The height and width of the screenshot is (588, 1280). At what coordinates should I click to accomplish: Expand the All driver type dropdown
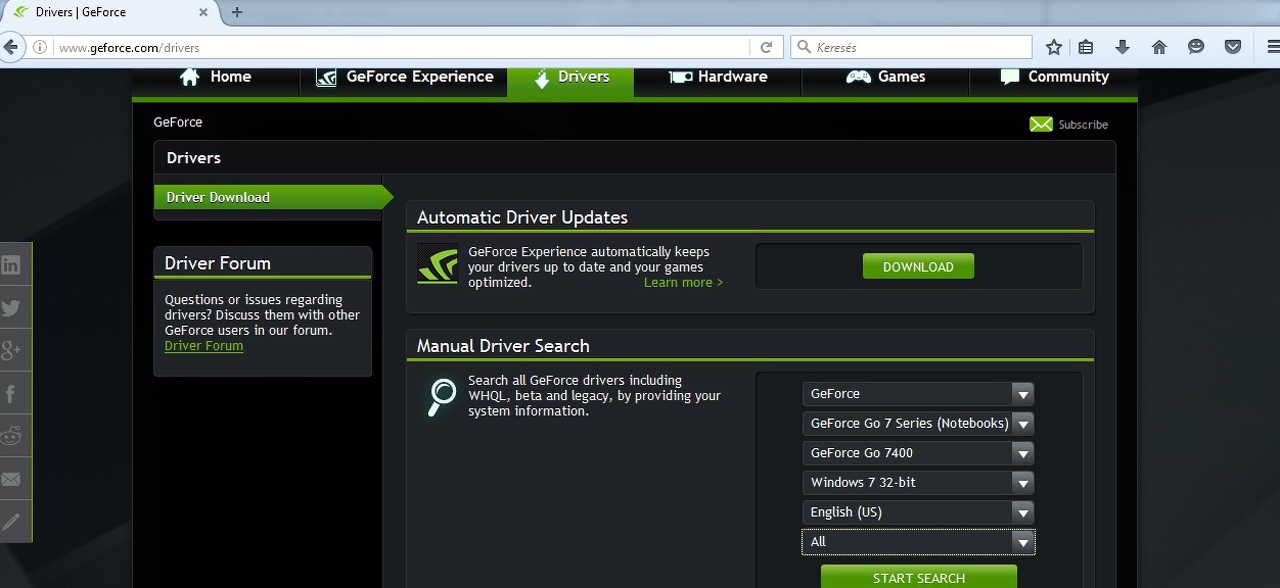pyautogui.click(x=918, y=542)
